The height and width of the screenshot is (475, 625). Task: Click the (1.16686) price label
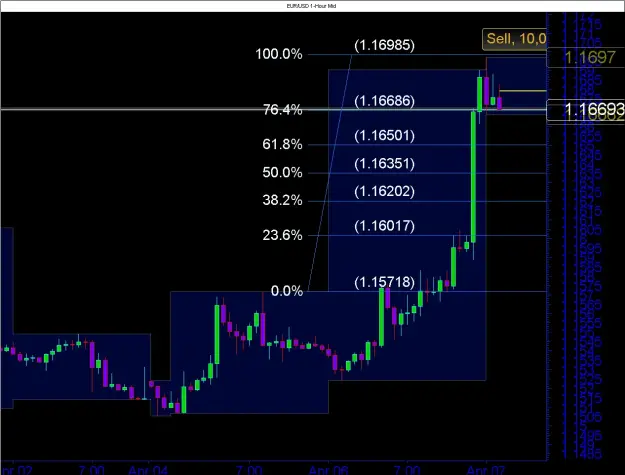pyautogui.click(x=384, y=101)
